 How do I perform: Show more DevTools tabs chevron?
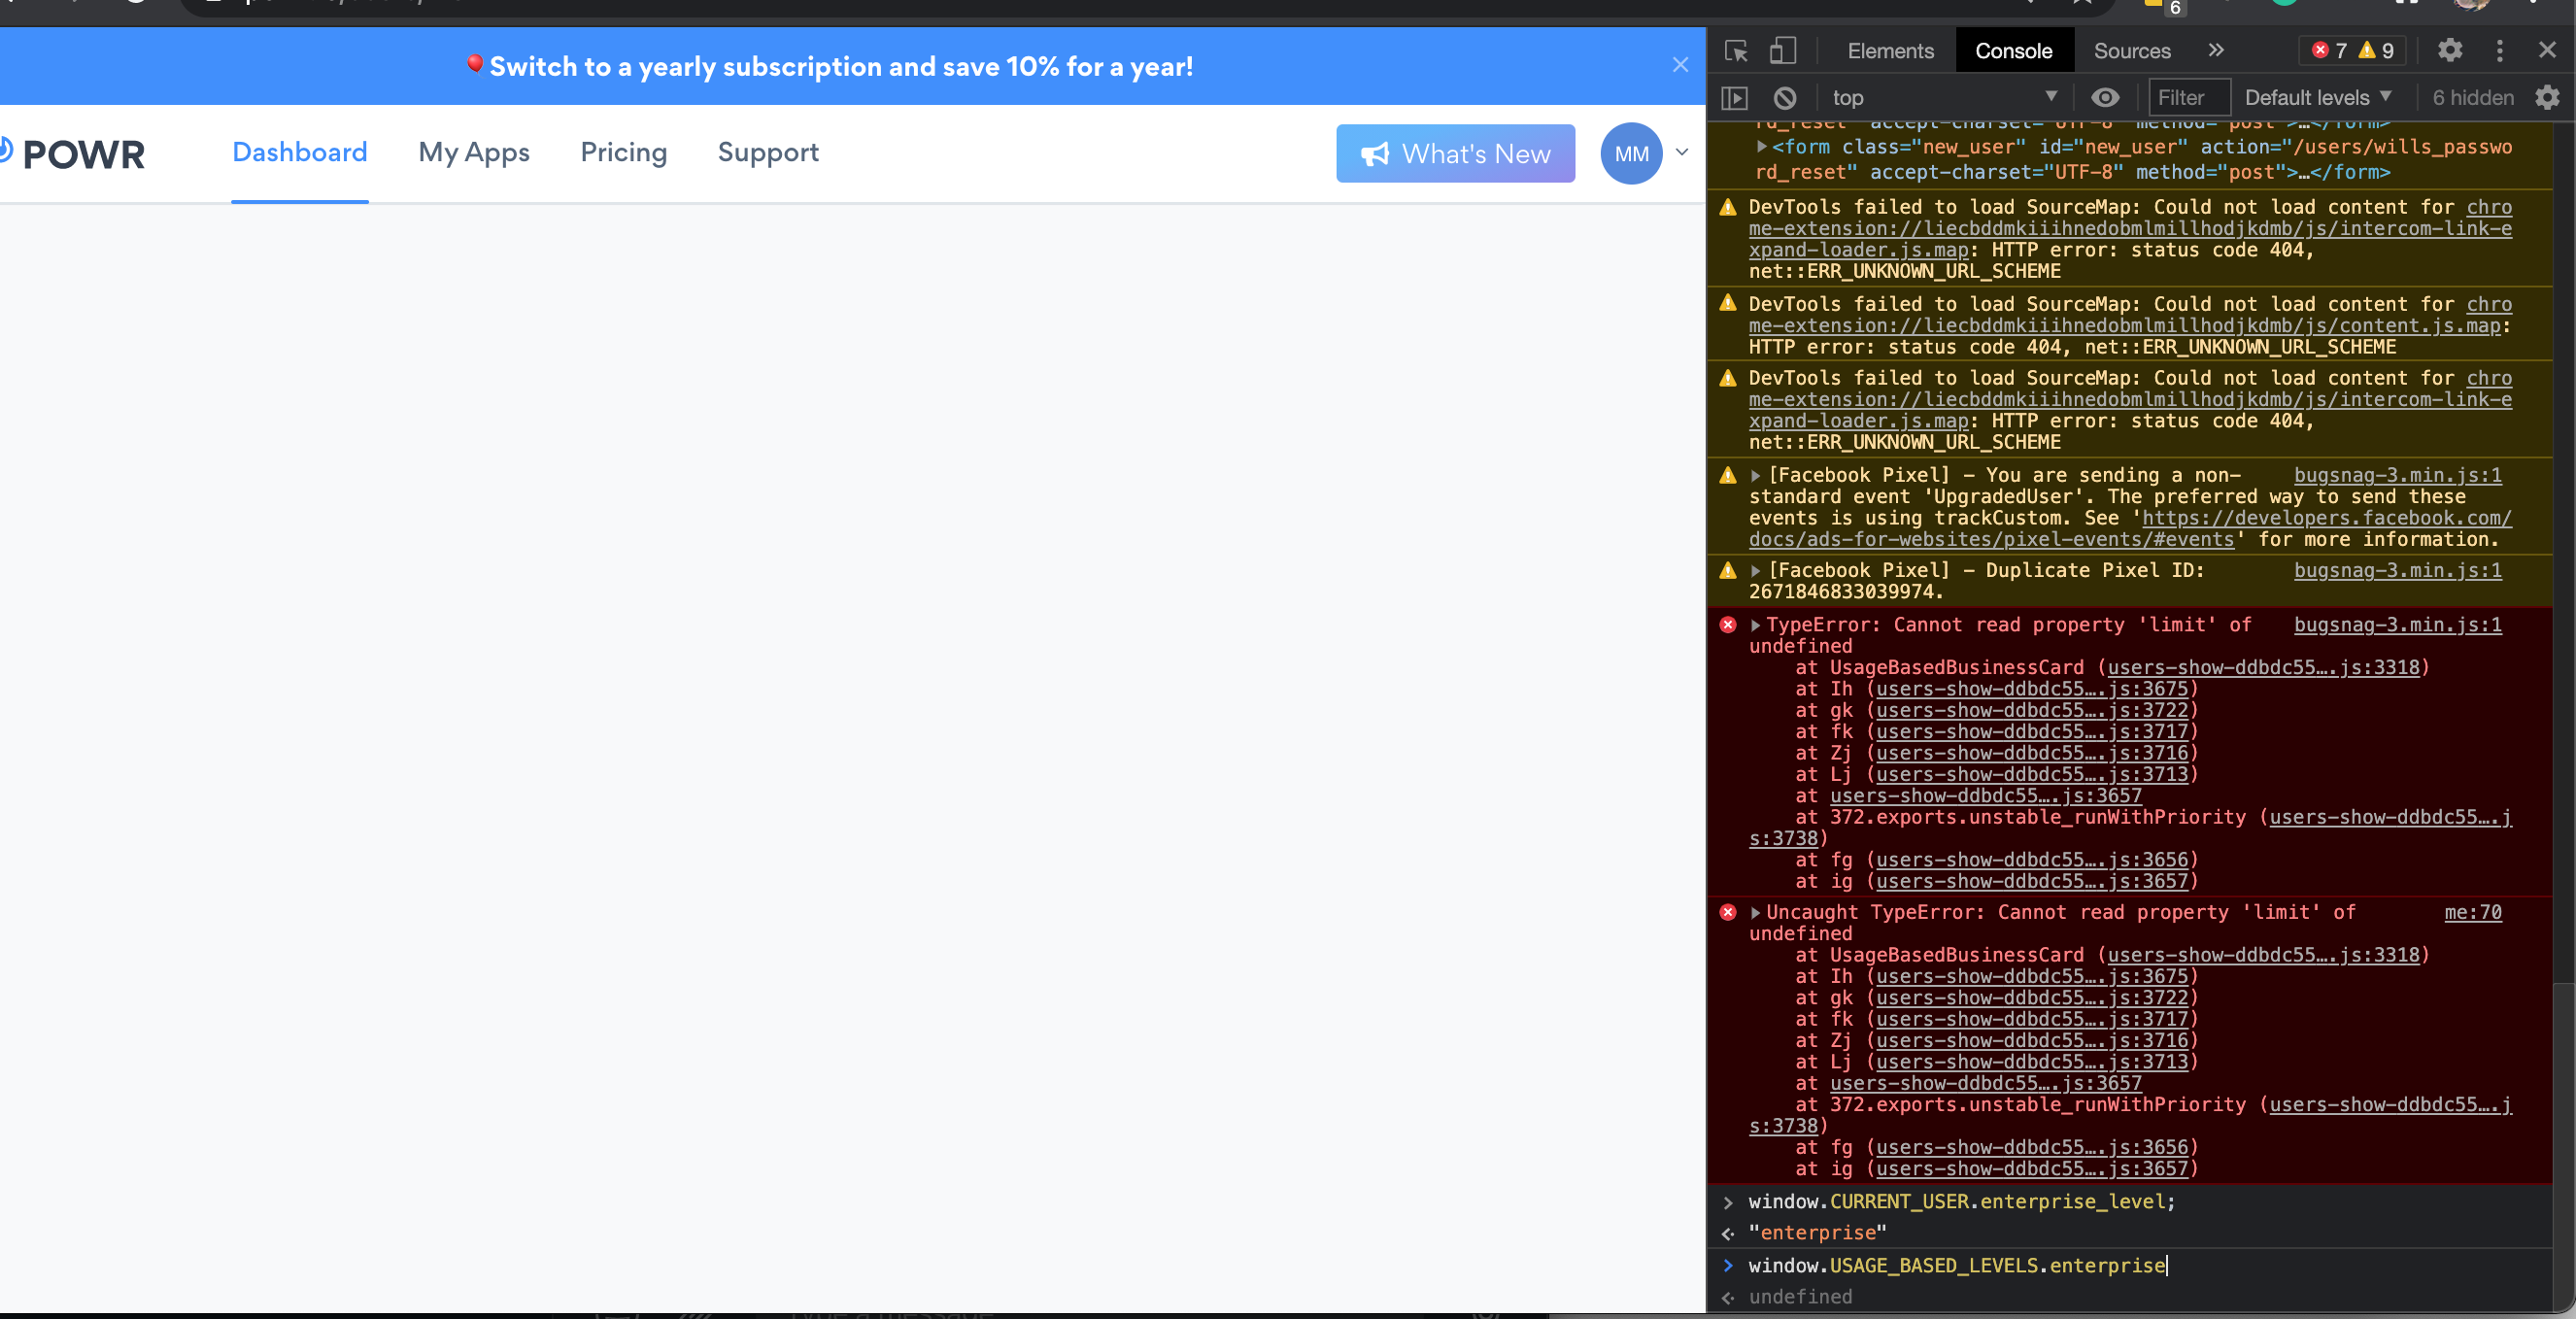tap(2216, 51)
